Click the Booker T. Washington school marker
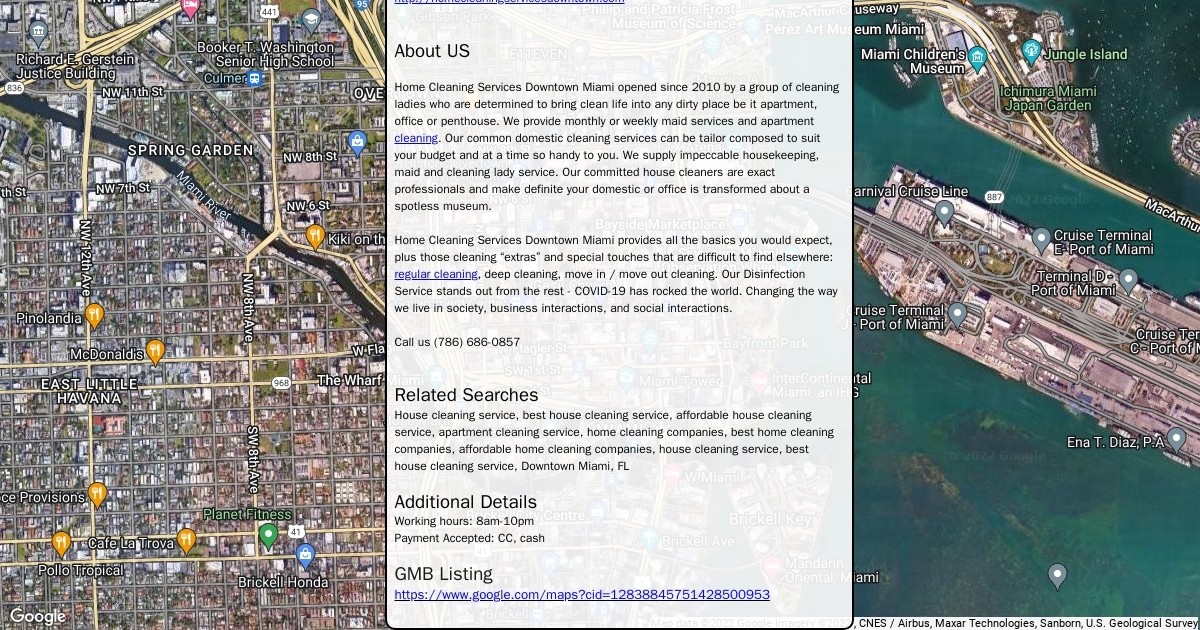 [311, 20]
